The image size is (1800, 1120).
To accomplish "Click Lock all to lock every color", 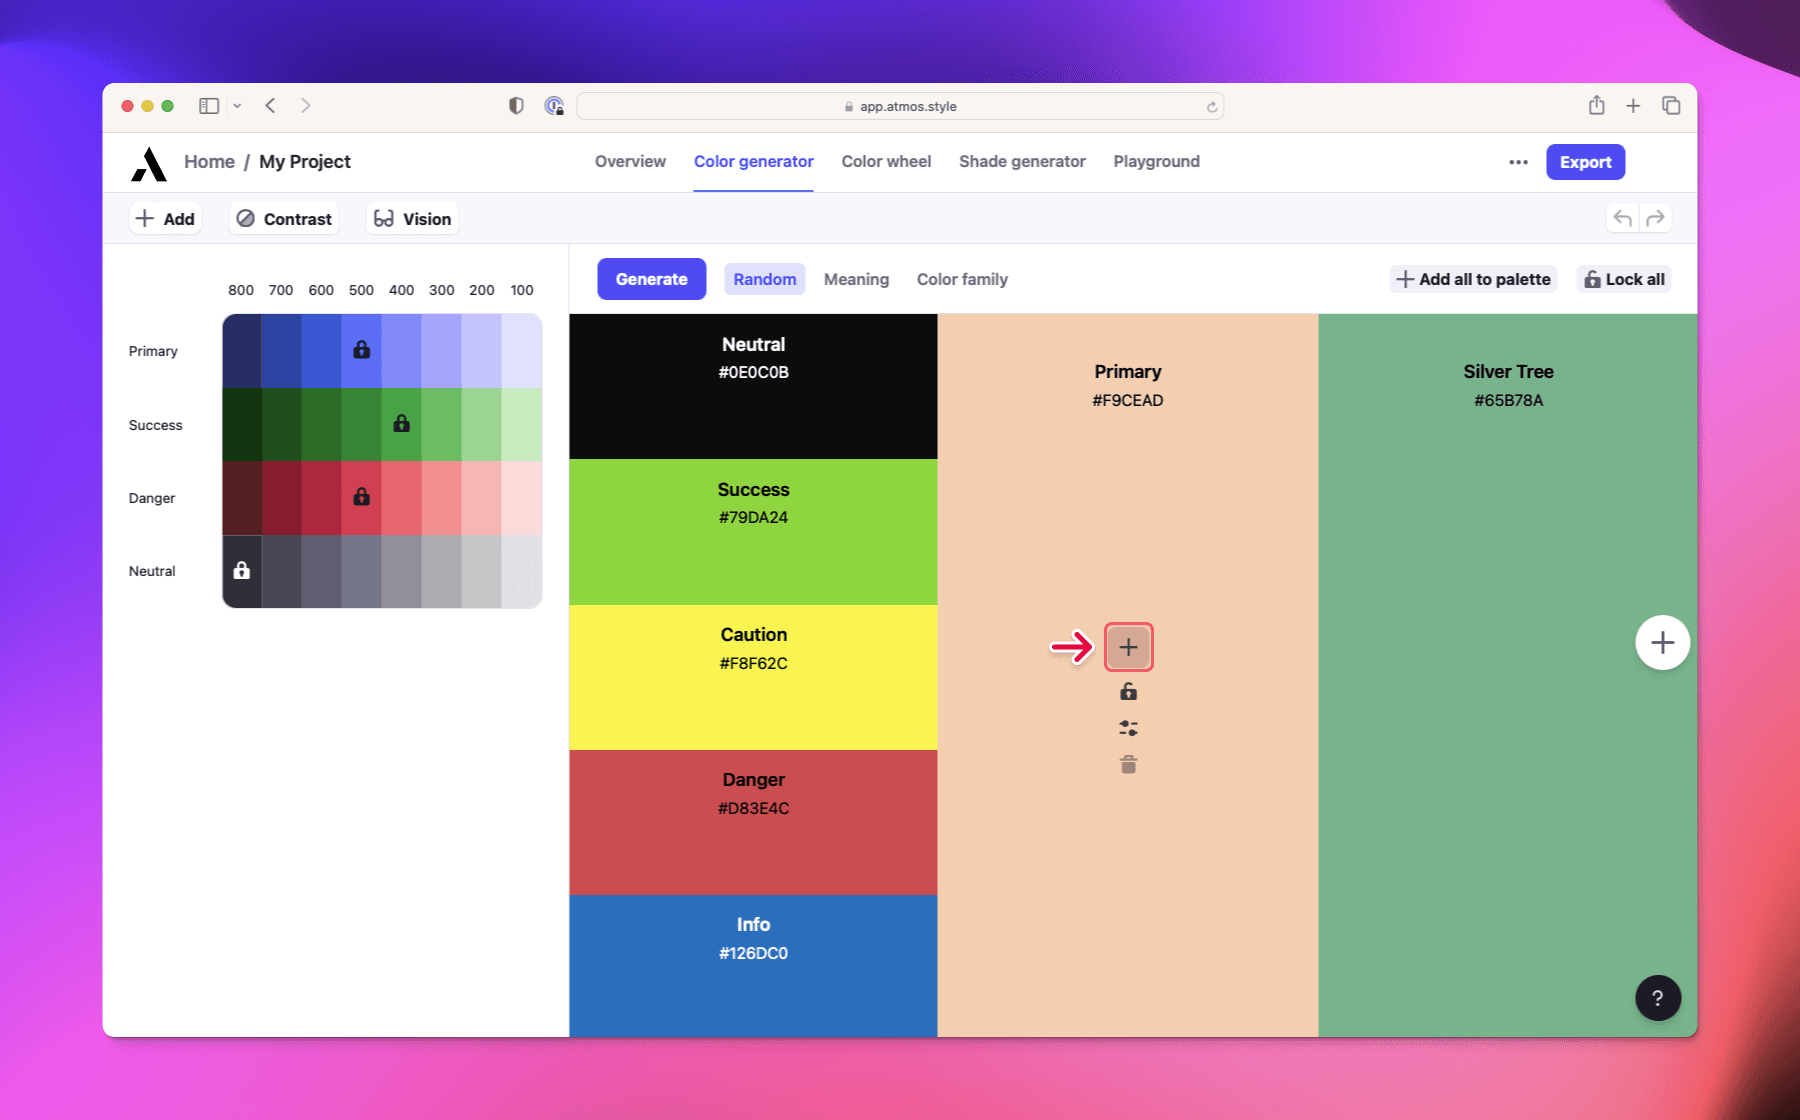I will tap(1623, 279).
